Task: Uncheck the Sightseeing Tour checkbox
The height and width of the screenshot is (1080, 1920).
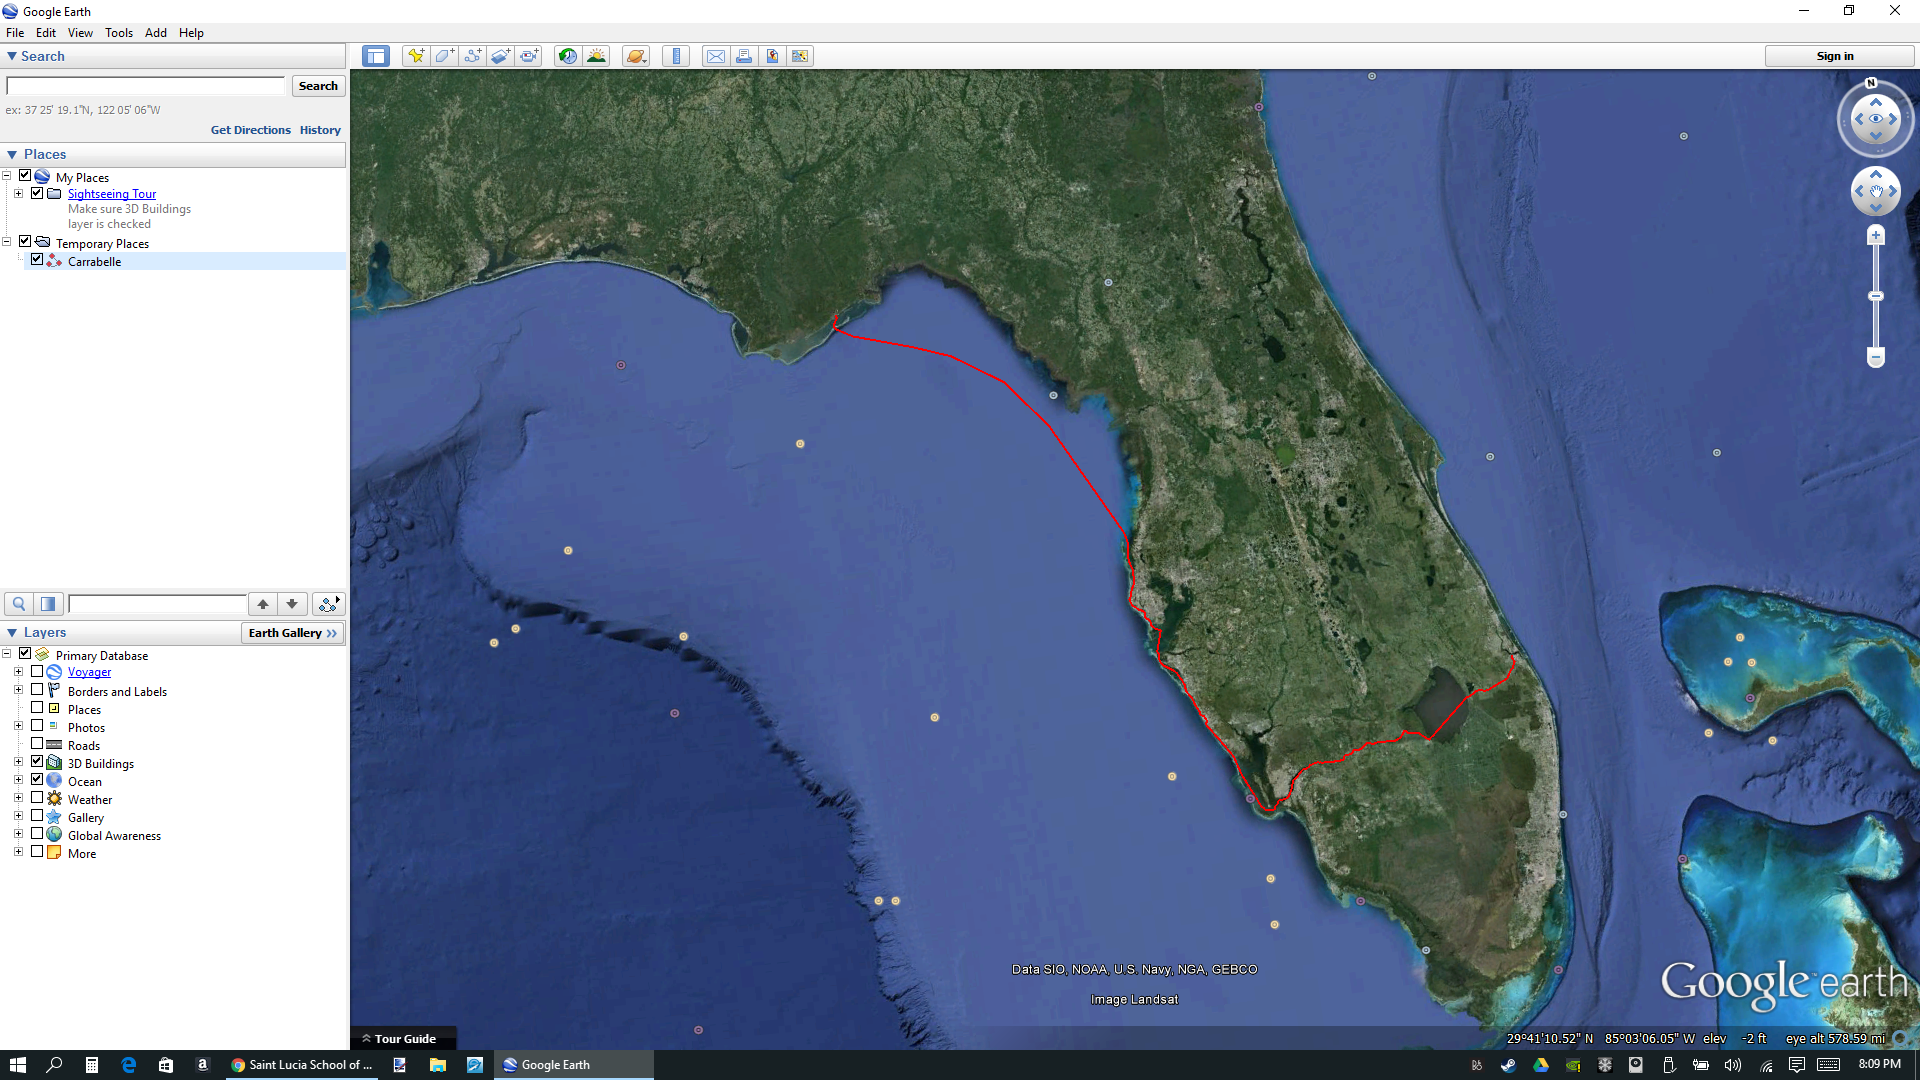Action: pyautogui.click(x=37, y=193)
